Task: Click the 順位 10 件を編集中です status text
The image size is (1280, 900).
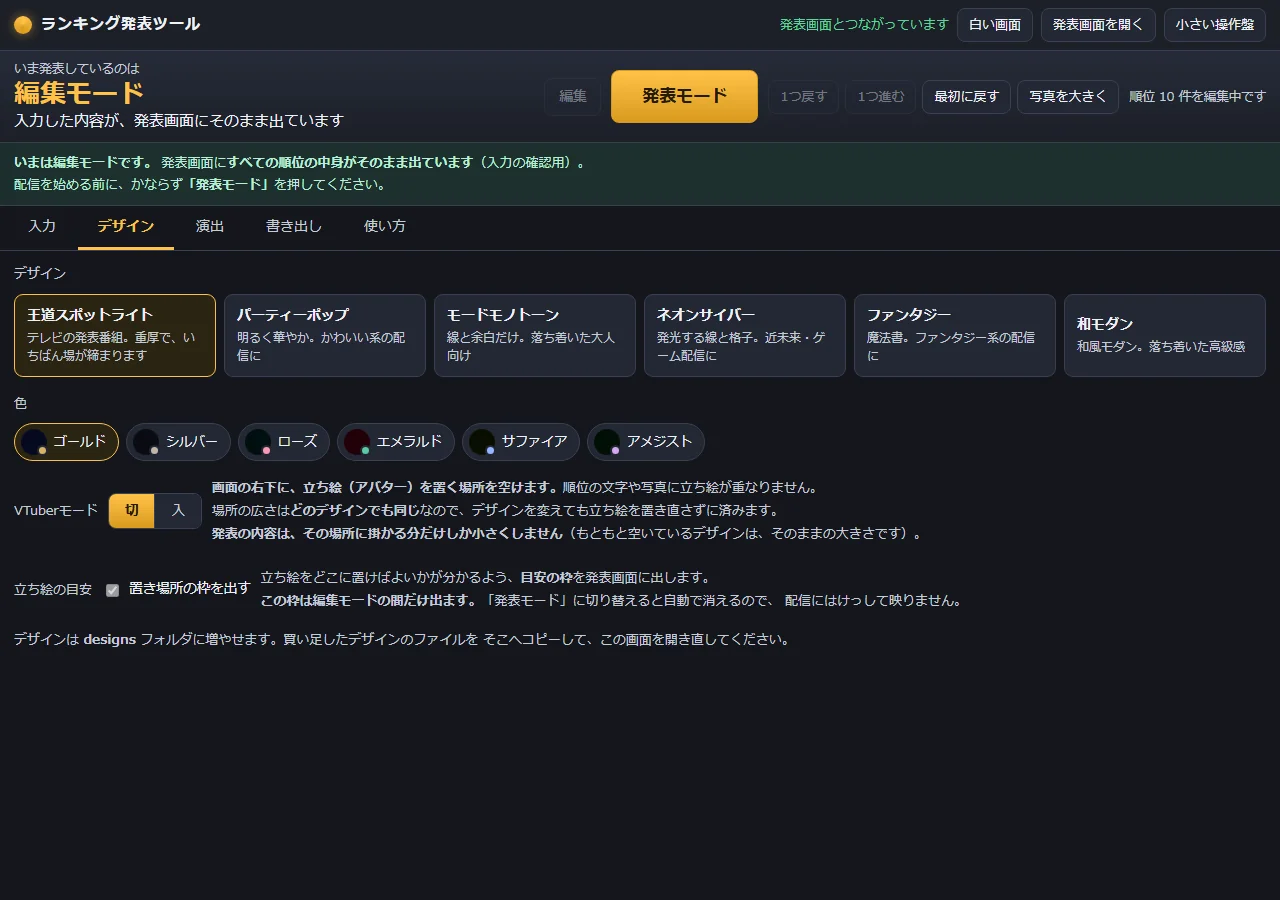Action: pos(1197,97)
